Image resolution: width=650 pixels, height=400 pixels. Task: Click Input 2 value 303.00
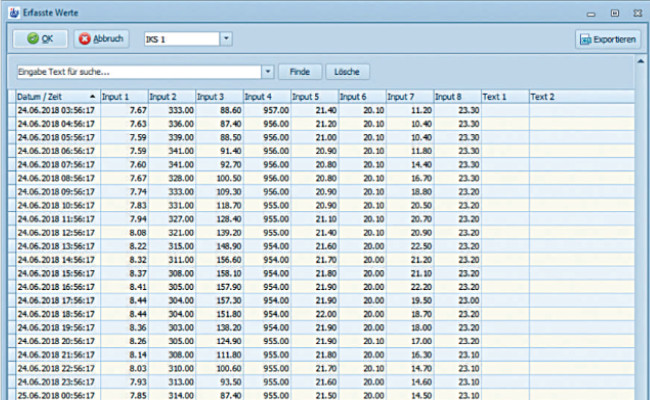(x=181, y=327)
